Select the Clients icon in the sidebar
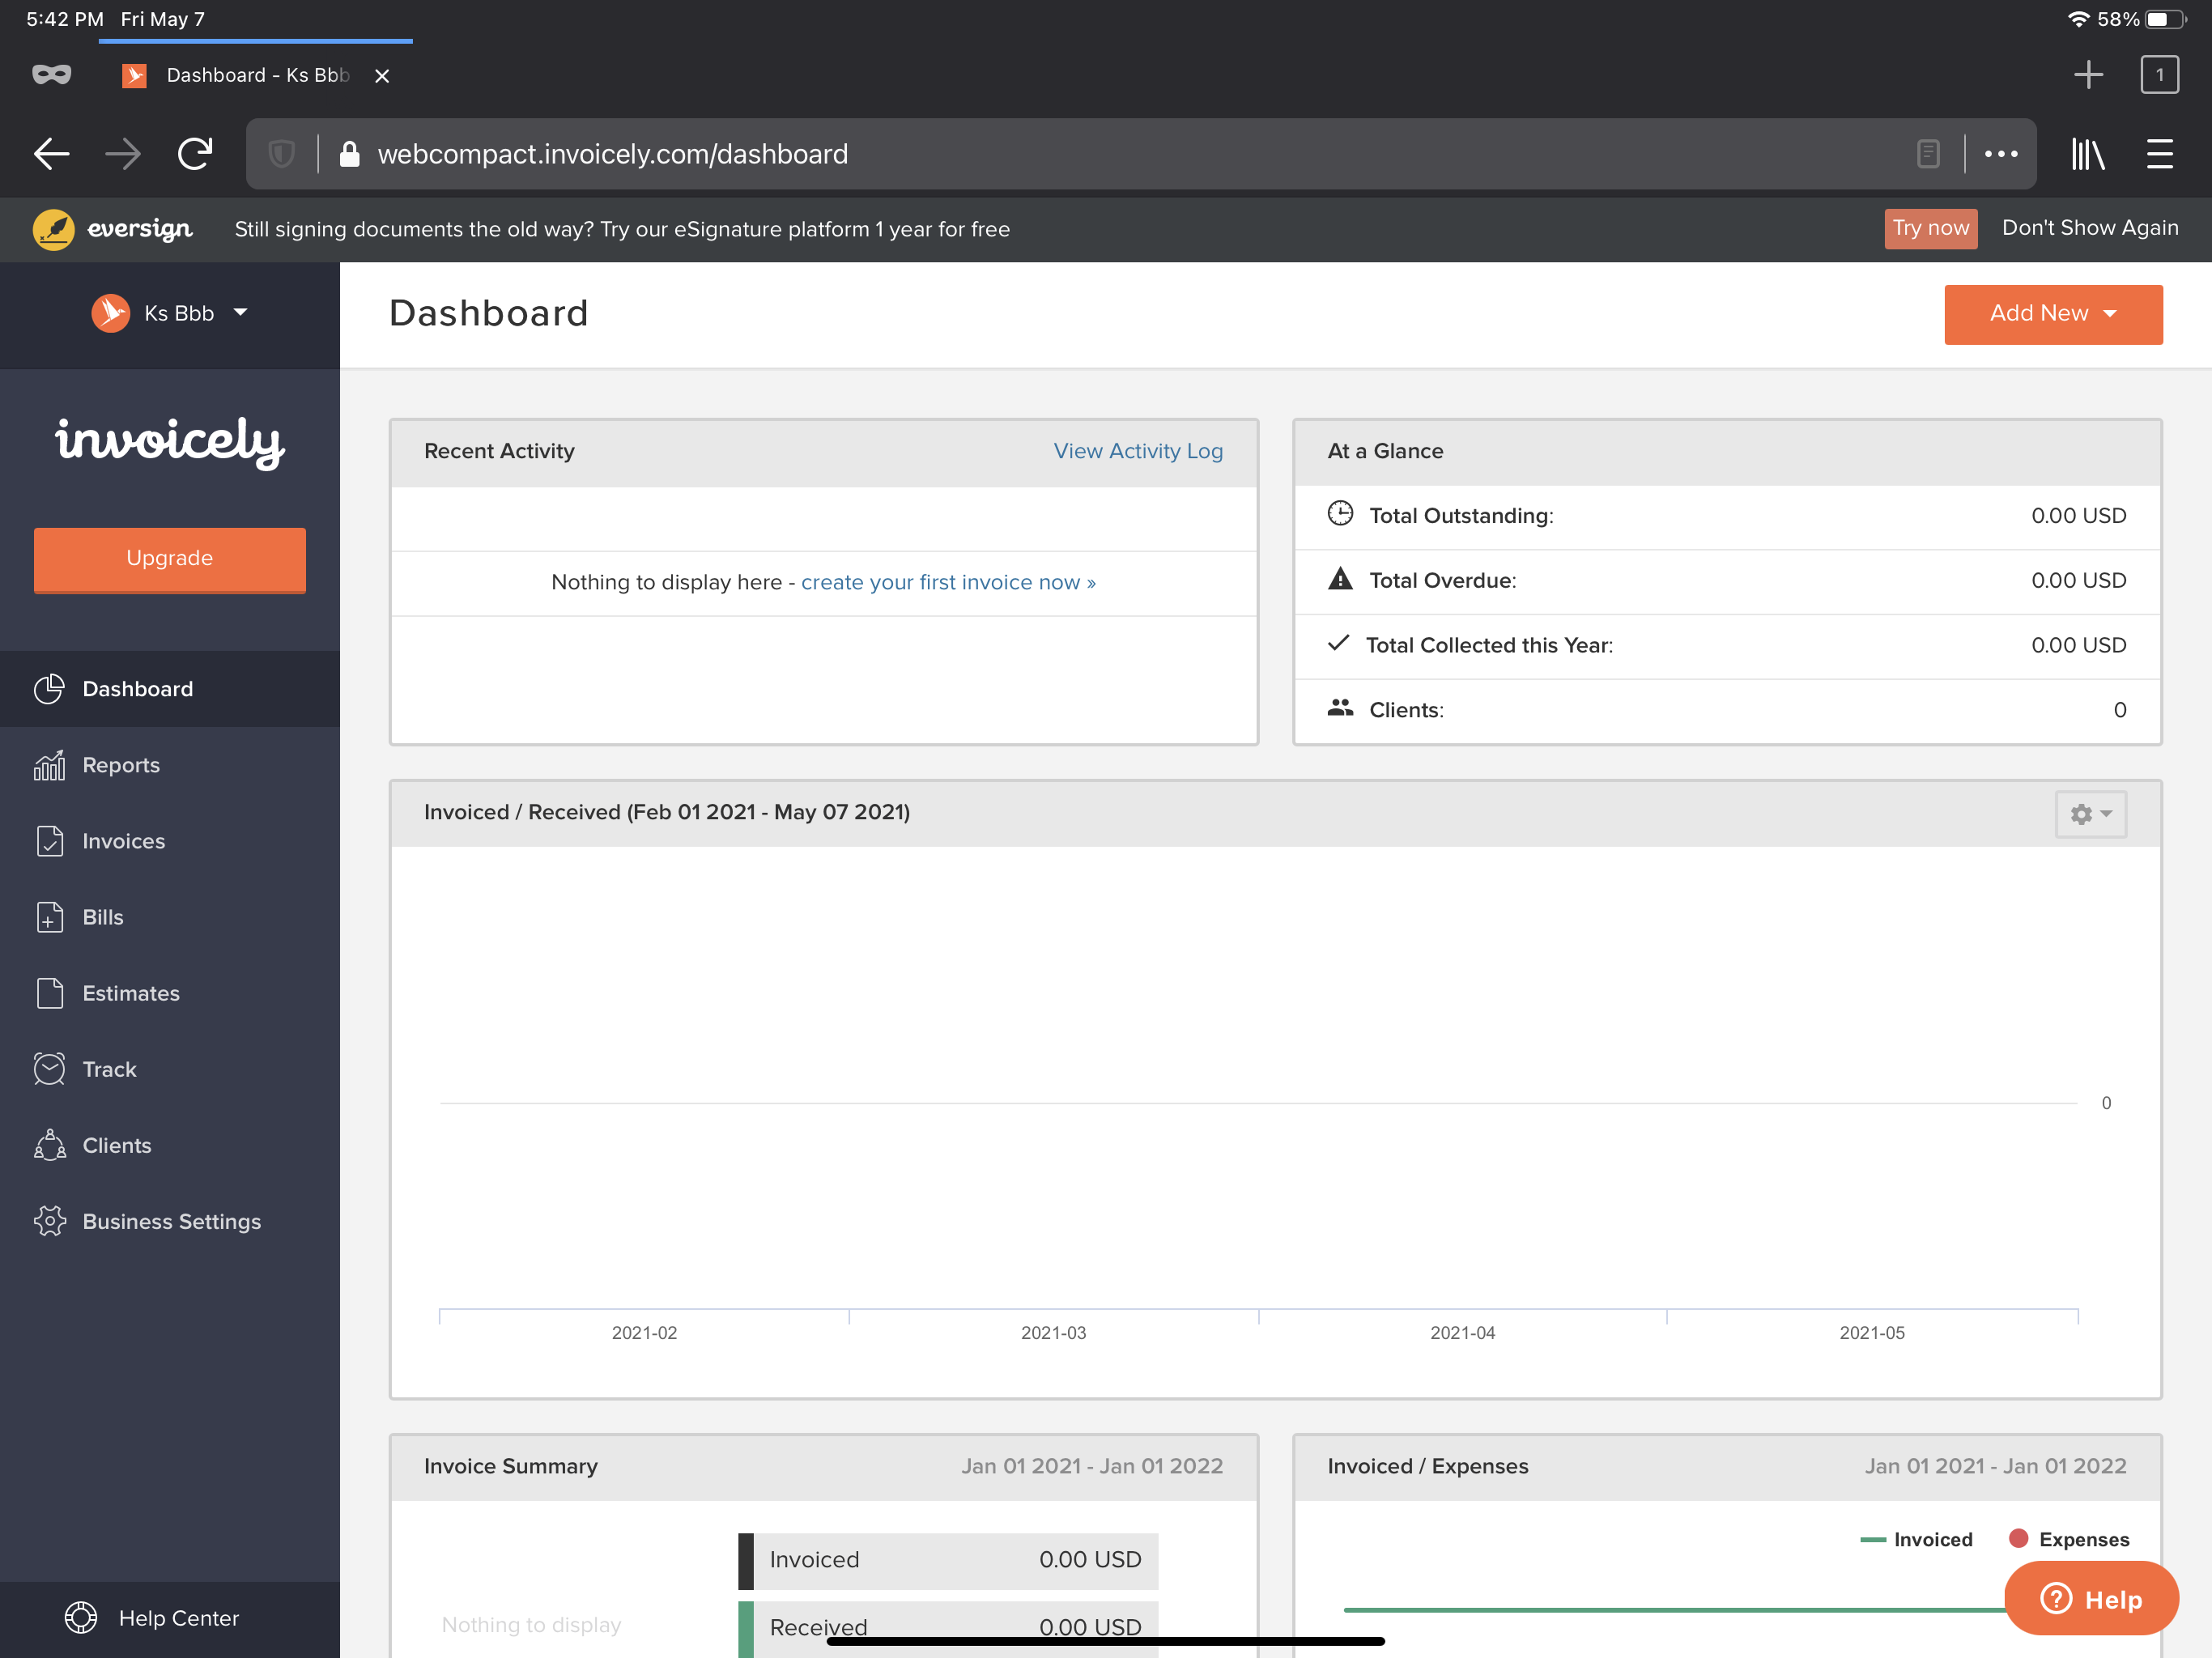Image resolution: width=2212 pixels, height=1658 pixels. [x=50, y=1145]
